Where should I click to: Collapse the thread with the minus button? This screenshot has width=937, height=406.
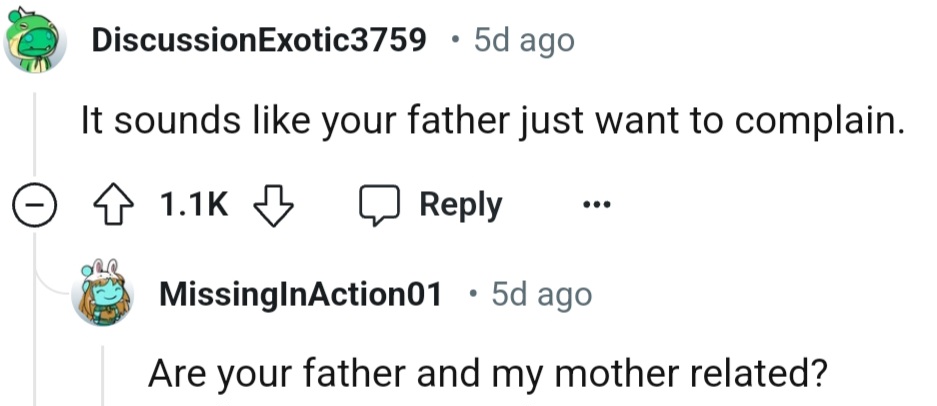pos(35,206)
